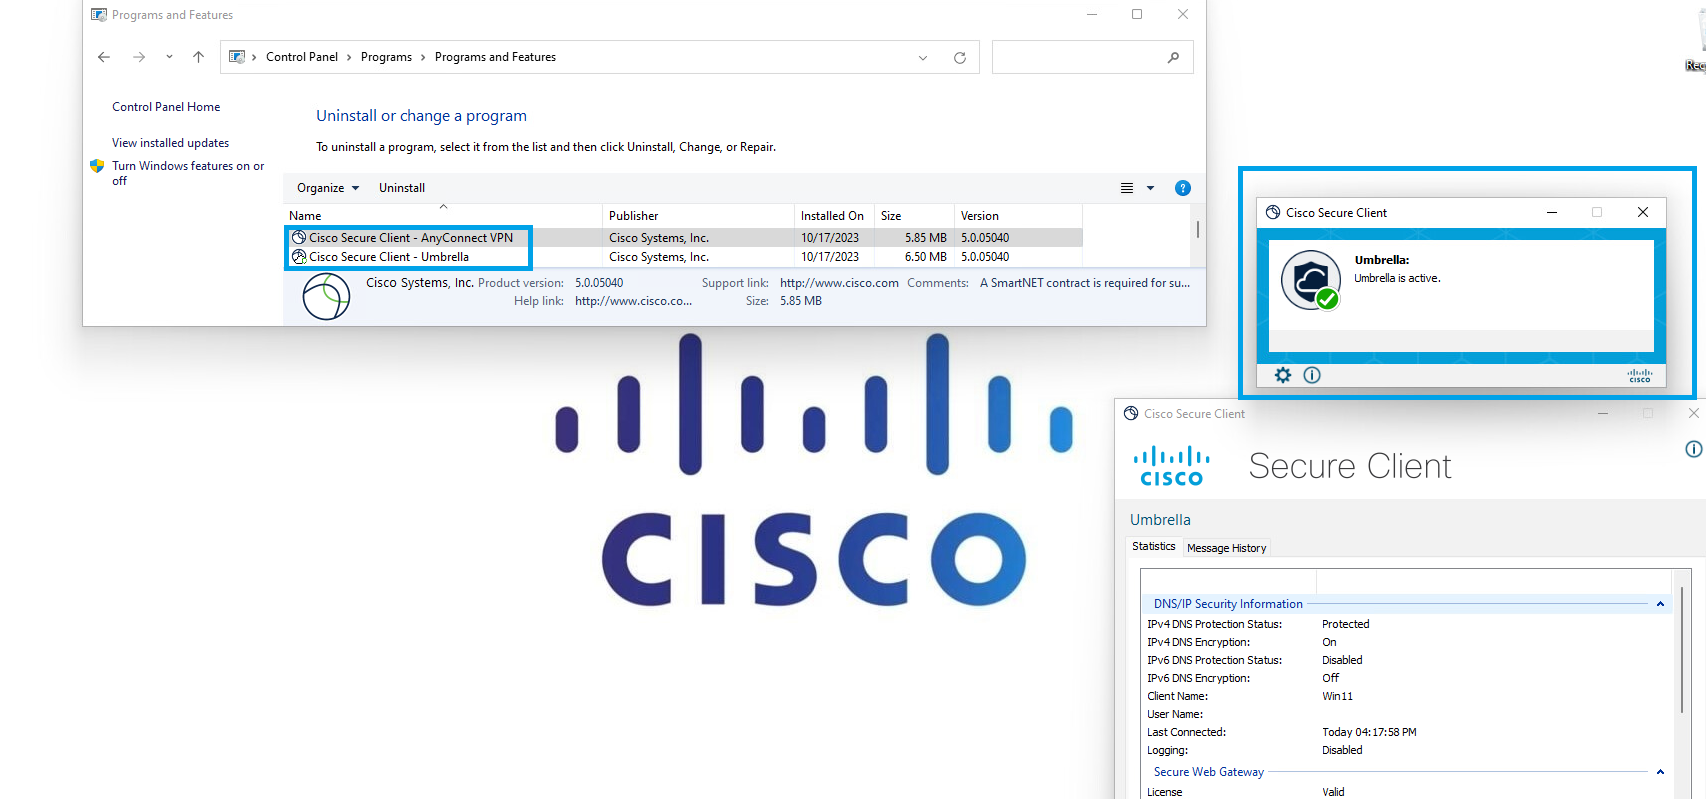Click the shield icon beside Windows features
The width and height of the screenshot is (1706, 799).
97,166
